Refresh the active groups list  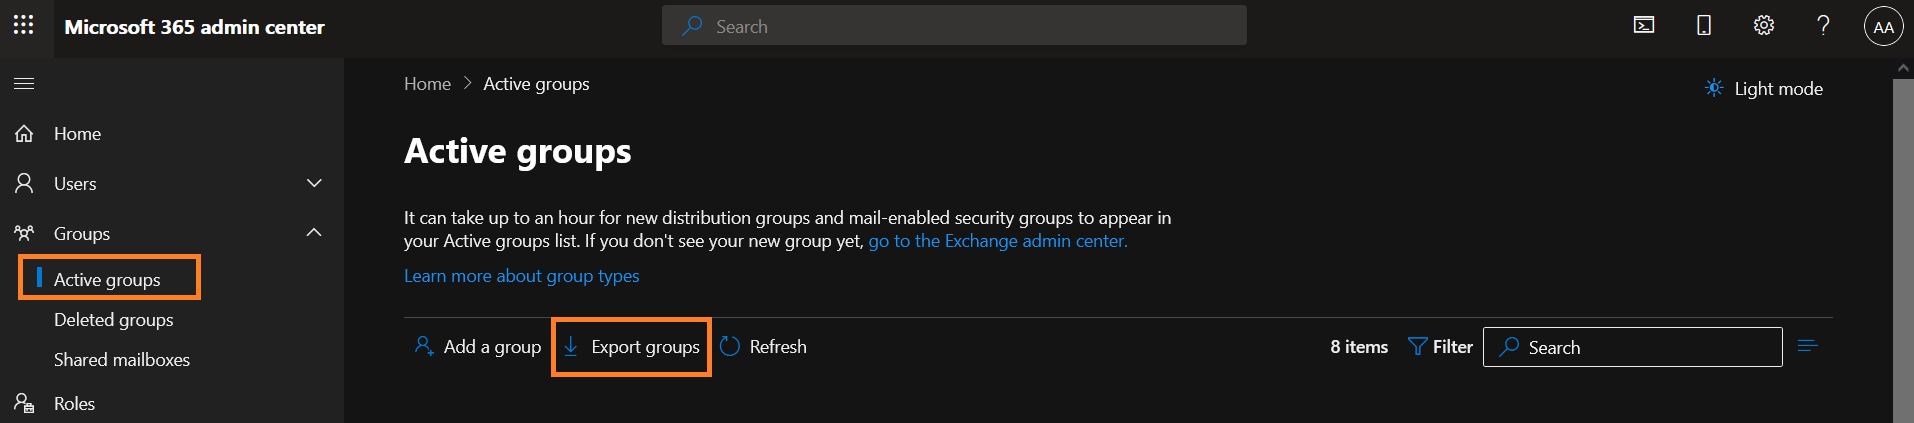point(763,347)
